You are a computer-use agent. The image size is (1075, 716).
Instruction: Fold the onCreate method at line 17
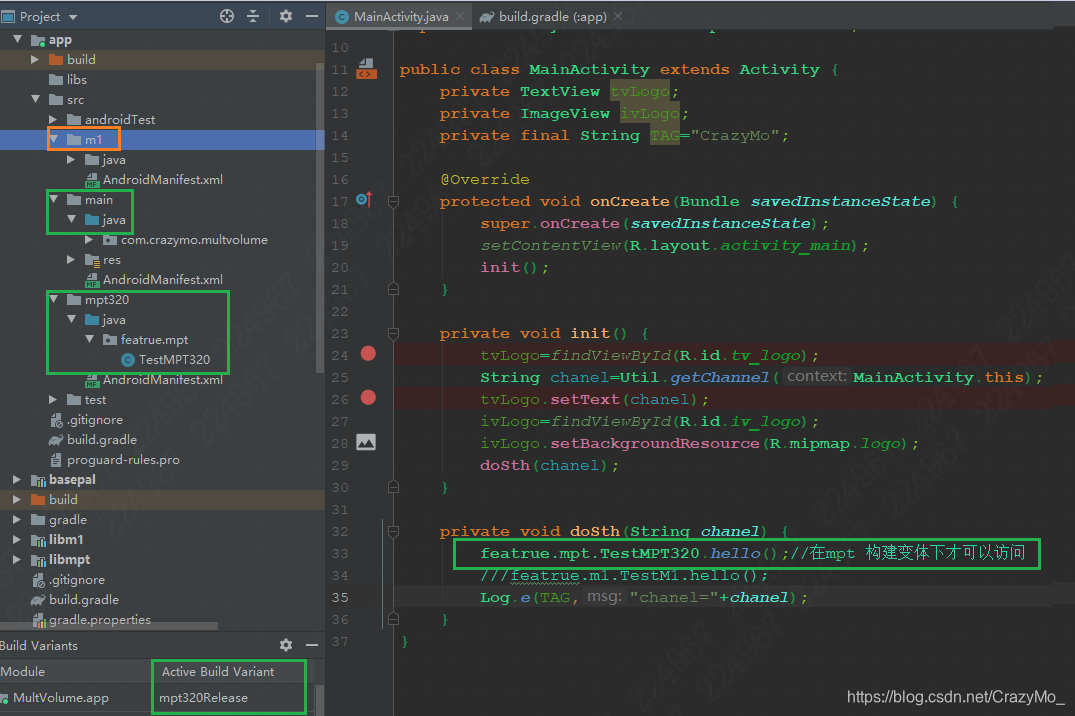[394, 201]
